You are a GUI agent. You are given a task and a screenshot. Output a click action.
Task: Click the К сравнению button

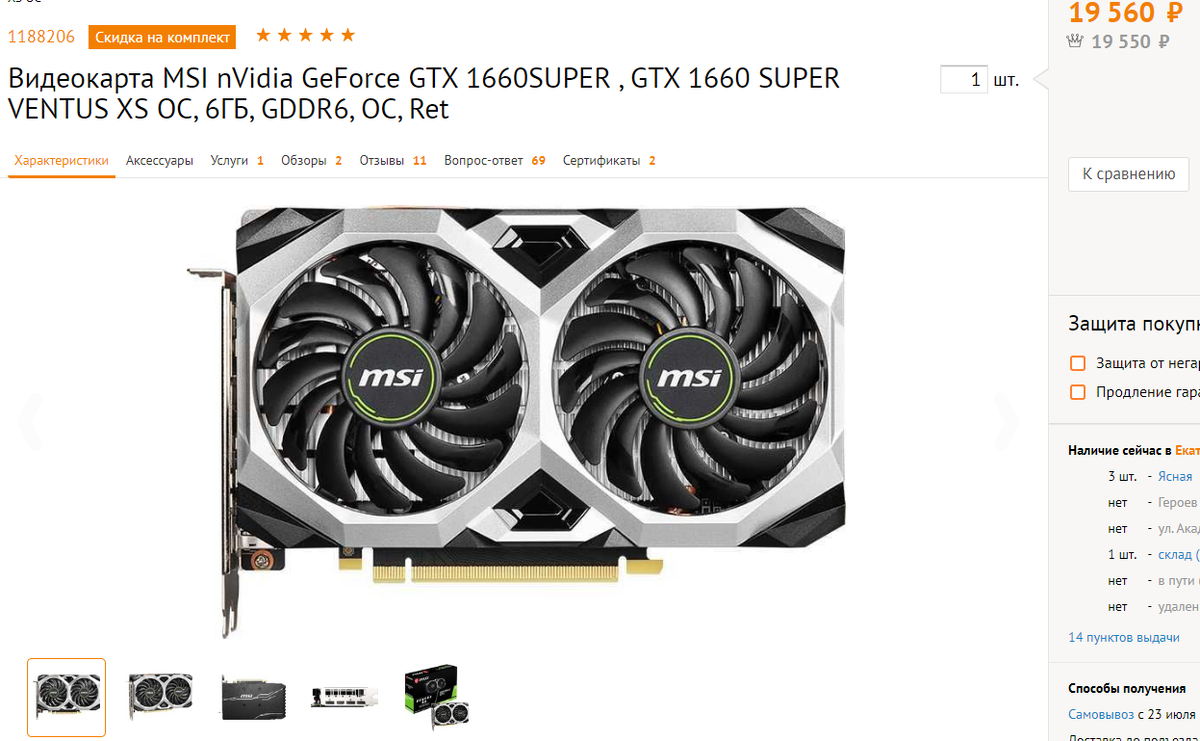(1128, 174)
